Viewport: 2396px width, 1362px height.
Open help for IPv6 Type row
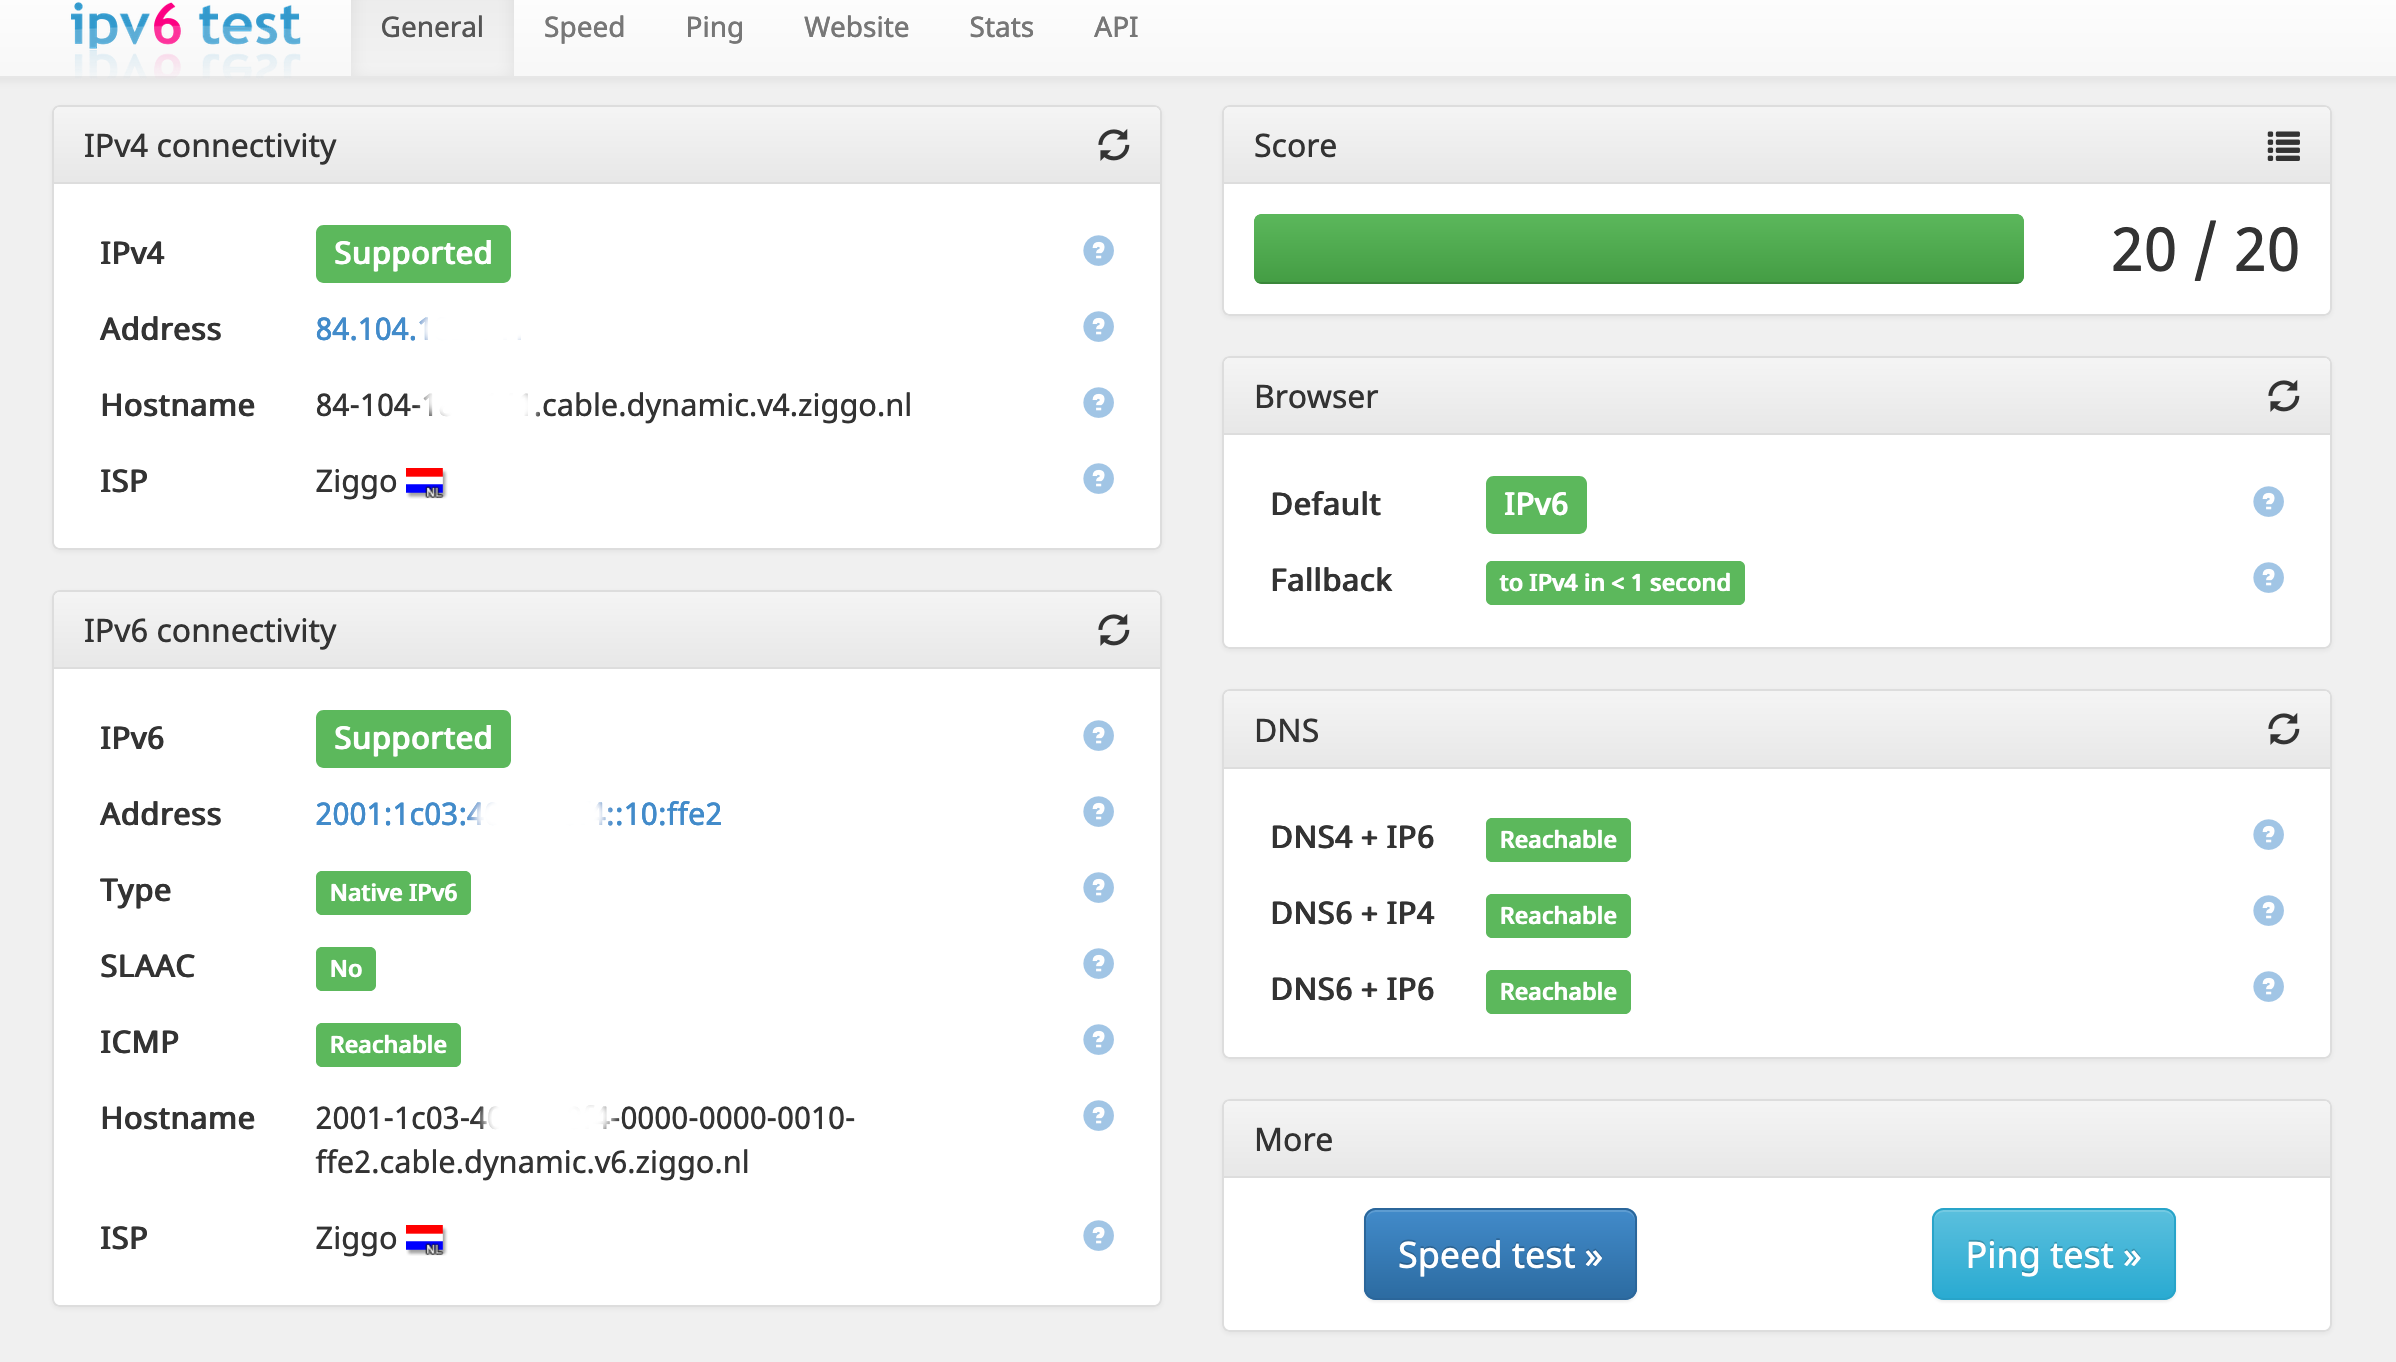[x=1098, y=888]
